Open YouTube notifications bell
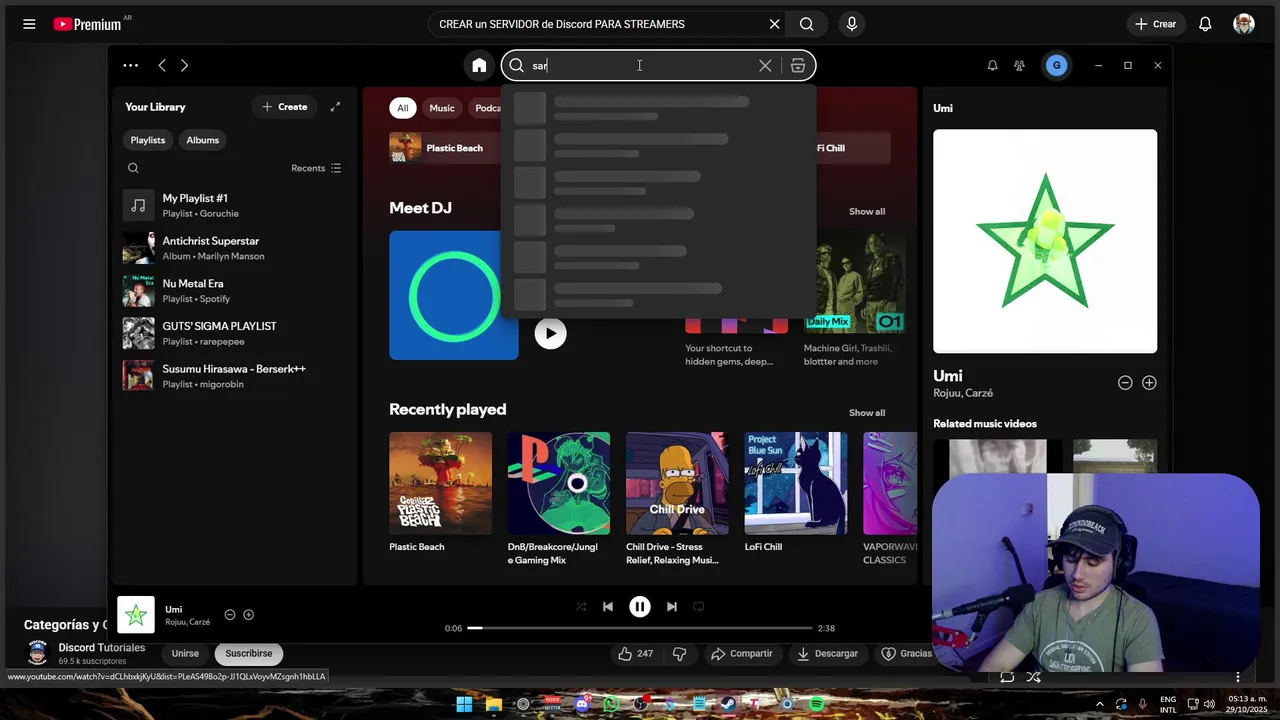1280x720 pixels. (x=1206, y=24)
